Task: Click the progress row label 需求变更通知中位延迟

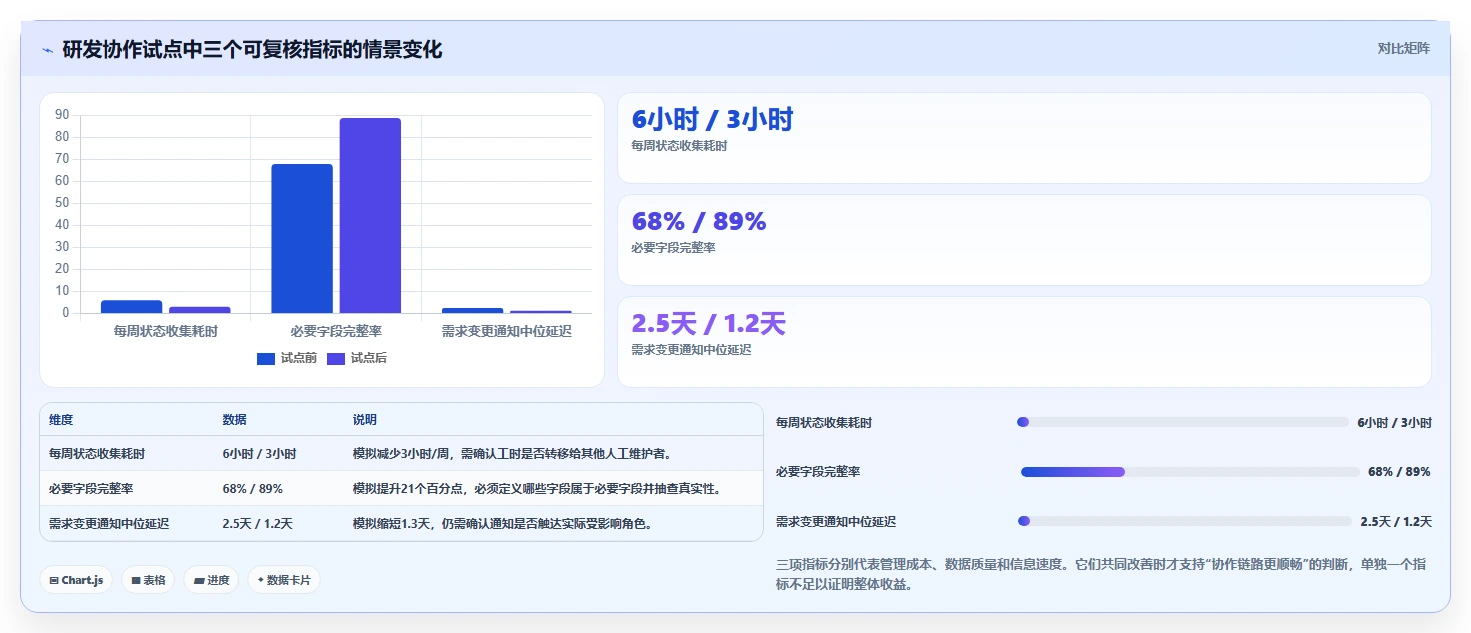Action: [x=836, y=522]
